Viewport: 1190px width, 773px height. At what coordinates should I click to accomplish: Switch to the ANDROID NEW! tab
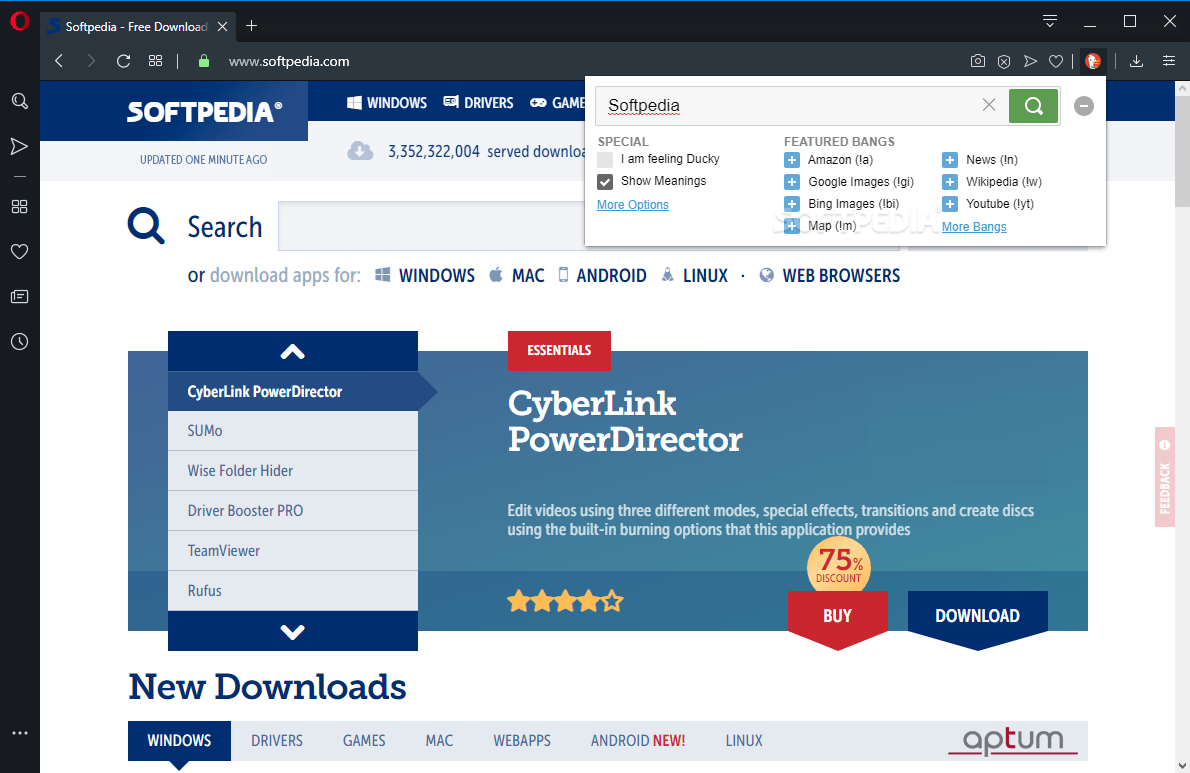point(638,740)
